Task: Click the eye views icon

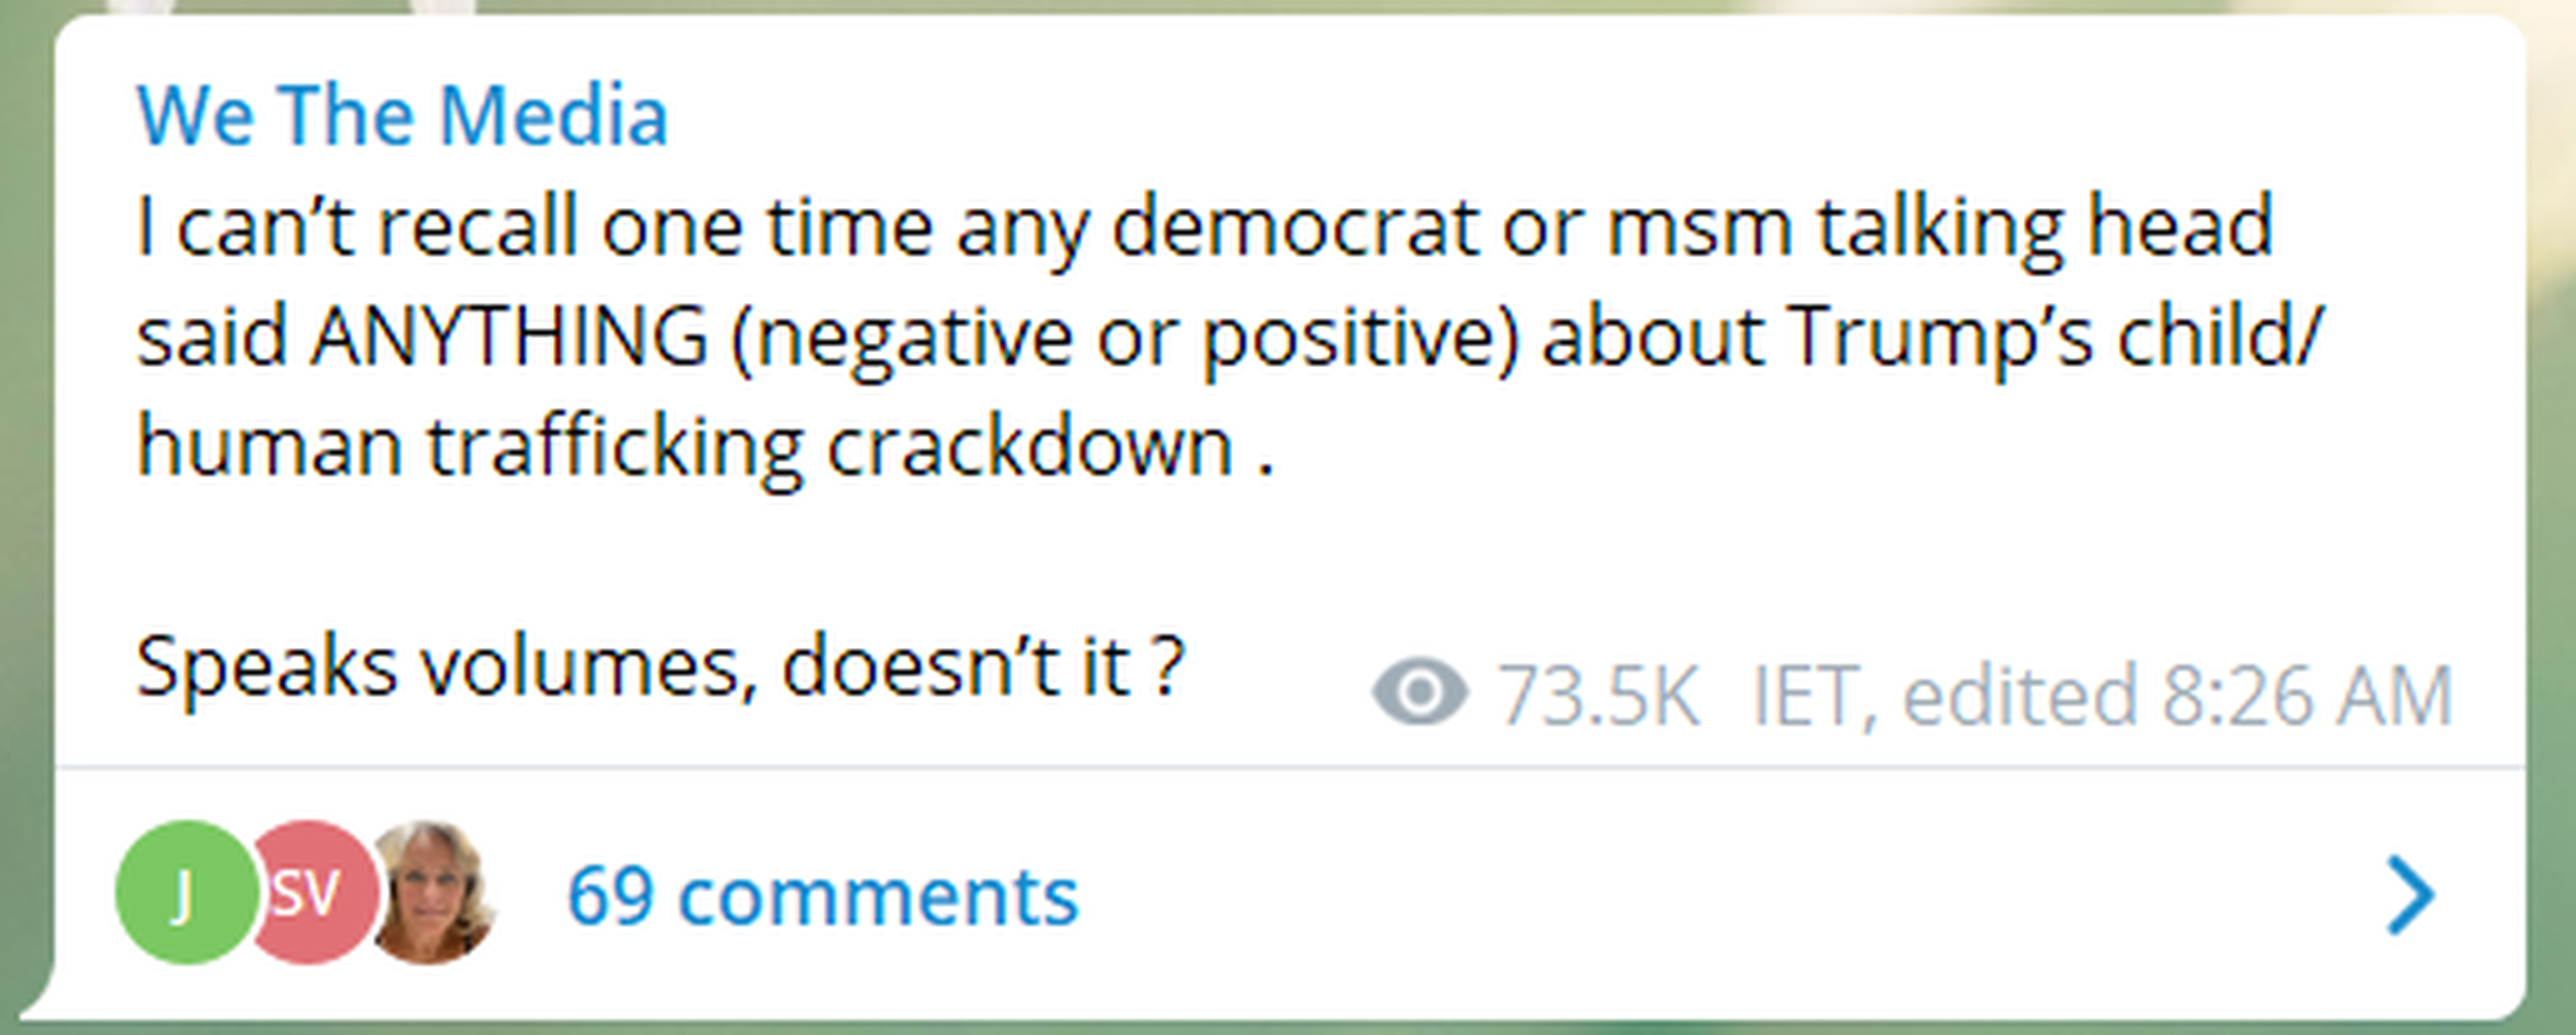Action: click(x=1419, y=692)
